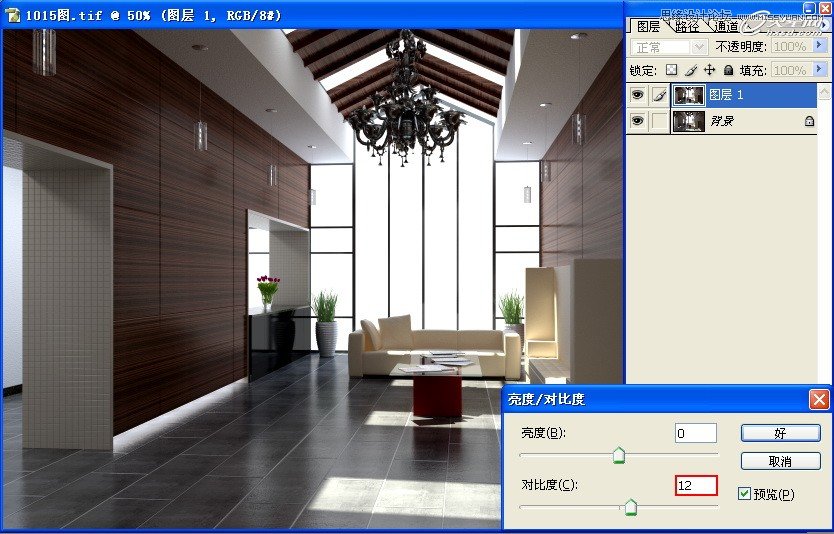Hide the 背景 layer eye icon
The image size is (834, 534).
pyautogui.click(x=637, y=121)
